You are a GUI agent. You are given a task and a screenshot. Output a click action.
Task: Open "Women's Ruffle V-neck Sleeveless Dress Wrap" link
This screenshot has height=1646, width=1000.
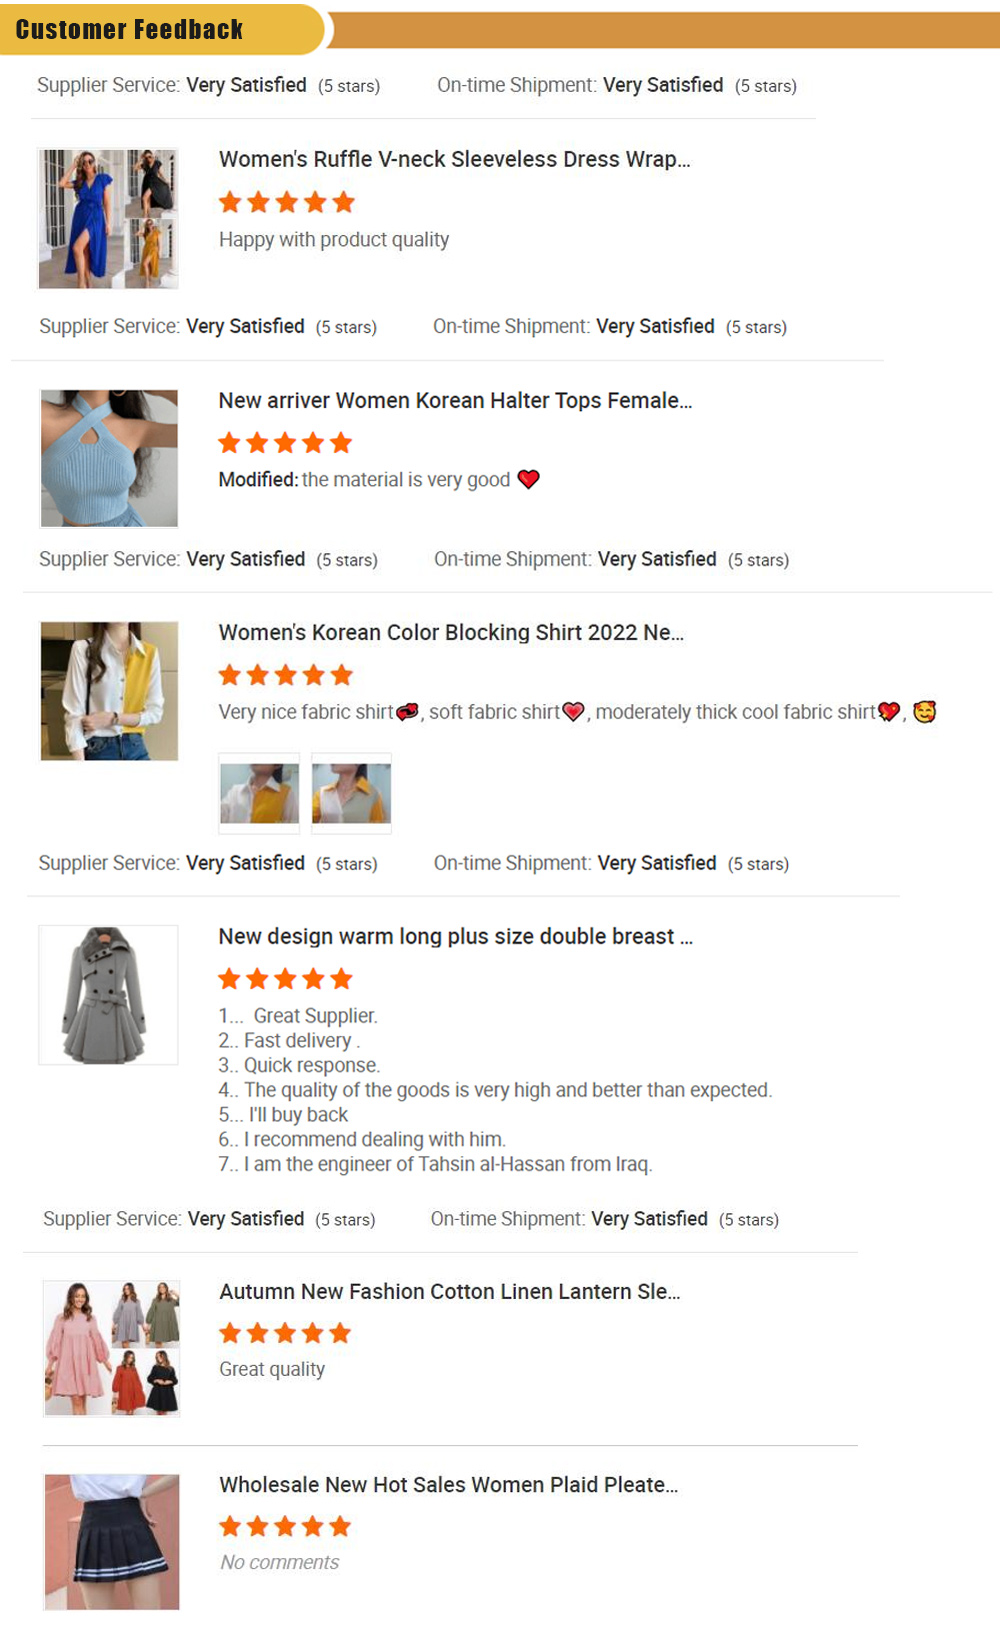[454, 160]
